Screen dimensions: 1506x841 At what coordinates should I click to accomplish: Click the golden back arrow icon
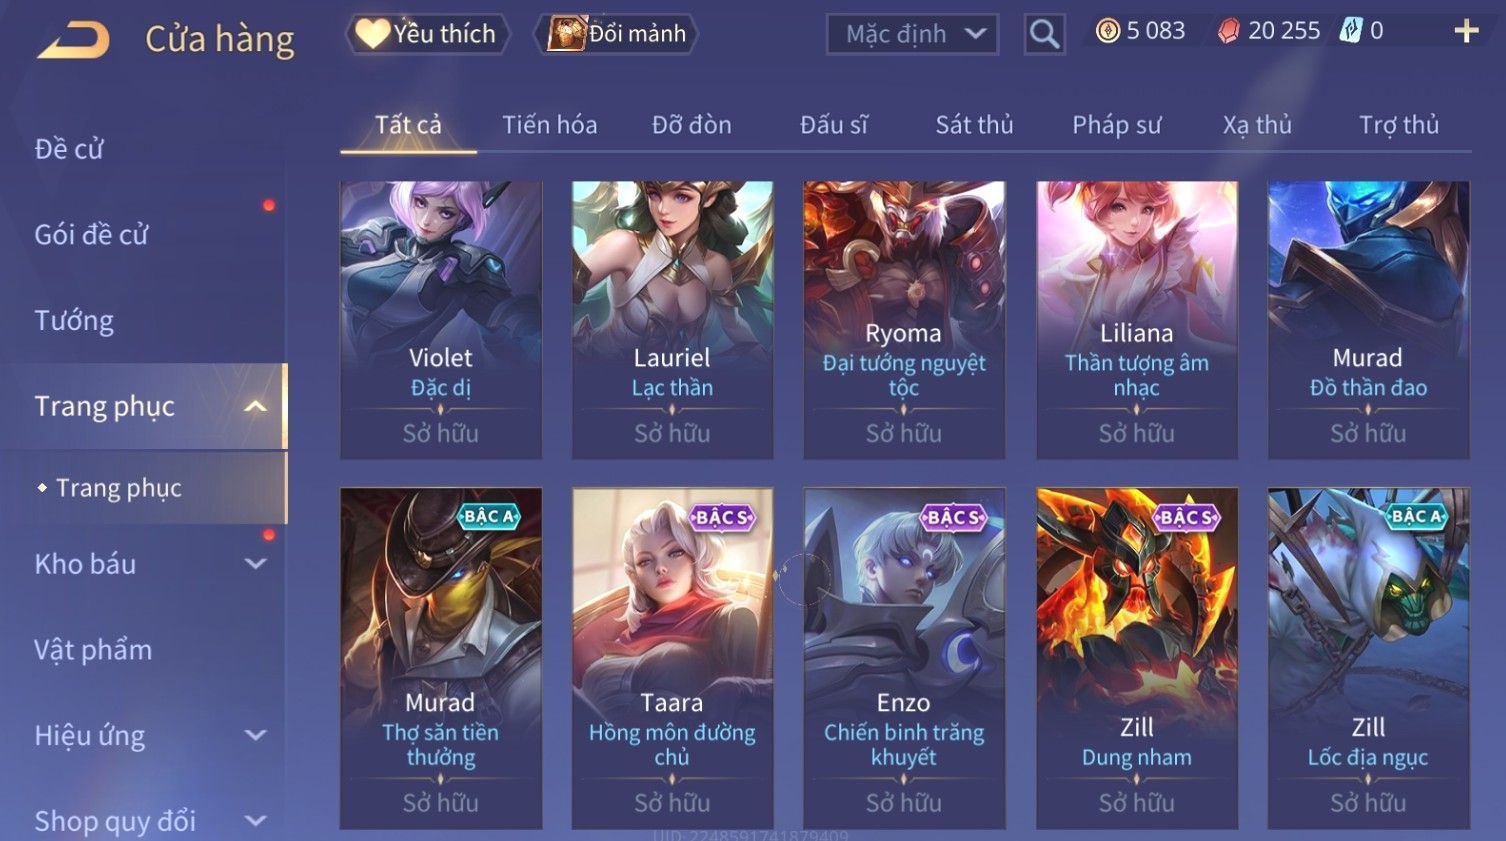point(73,41)
